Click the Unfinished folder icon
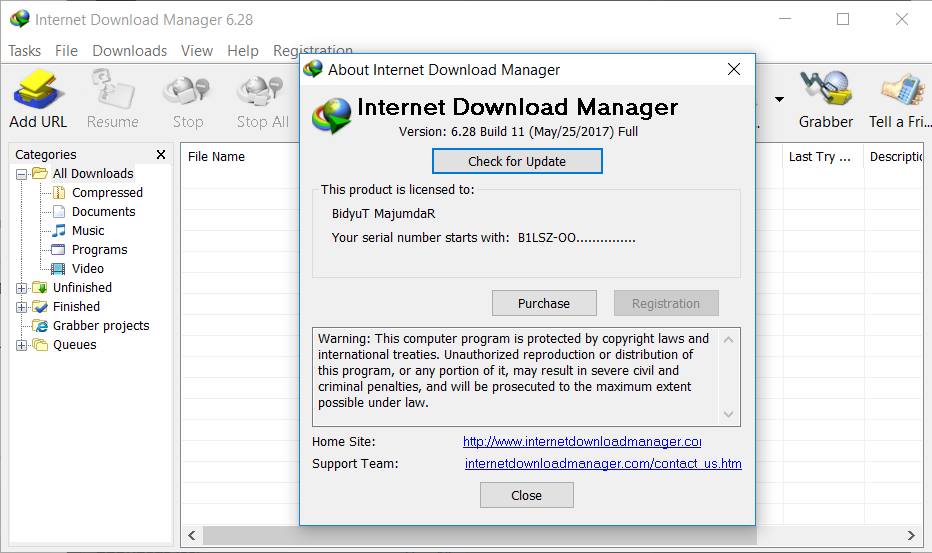This screenshot has width=932, height=553. click(40, 288)
